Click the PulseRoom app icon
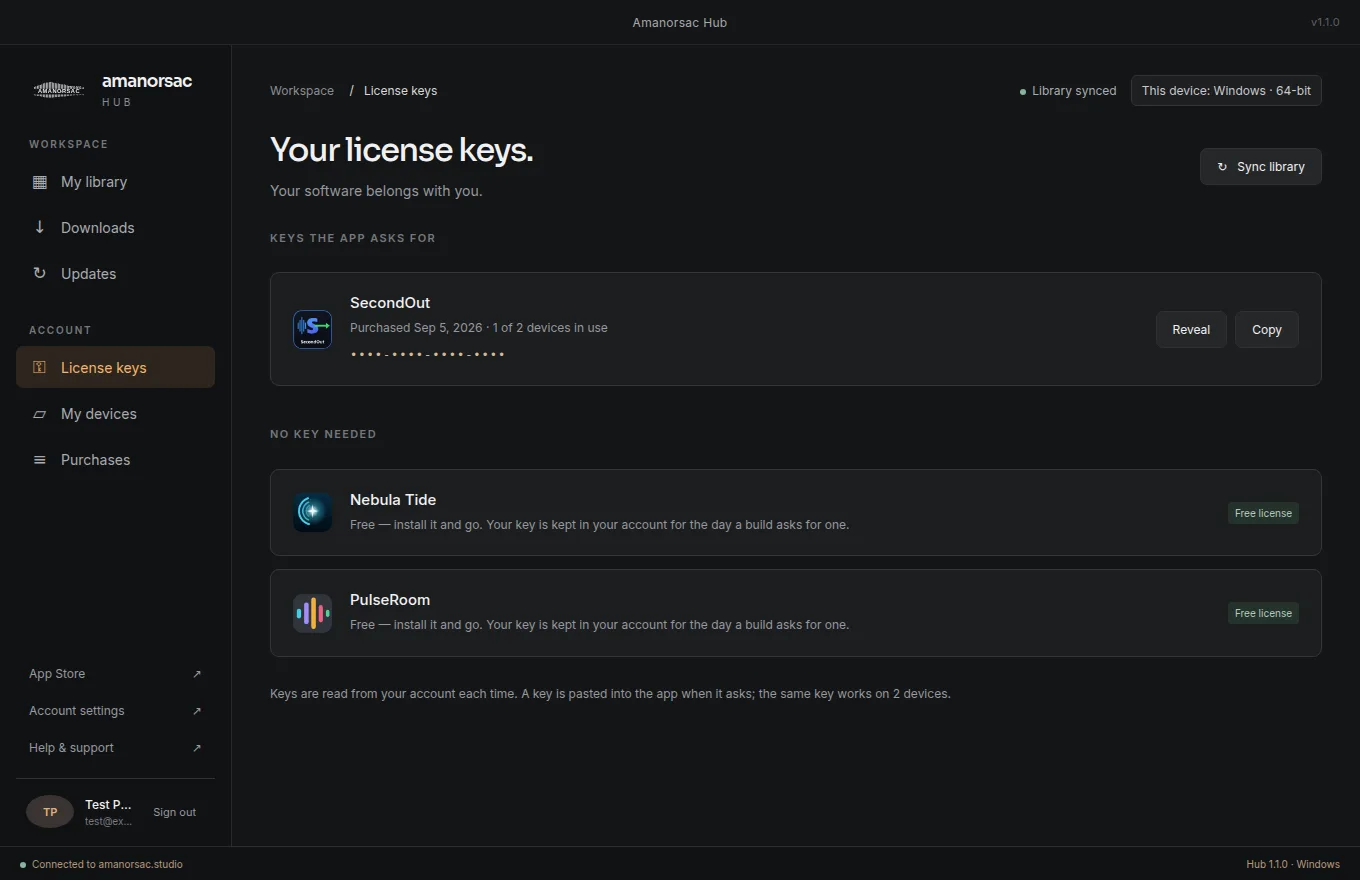 [x=312, y=613]
